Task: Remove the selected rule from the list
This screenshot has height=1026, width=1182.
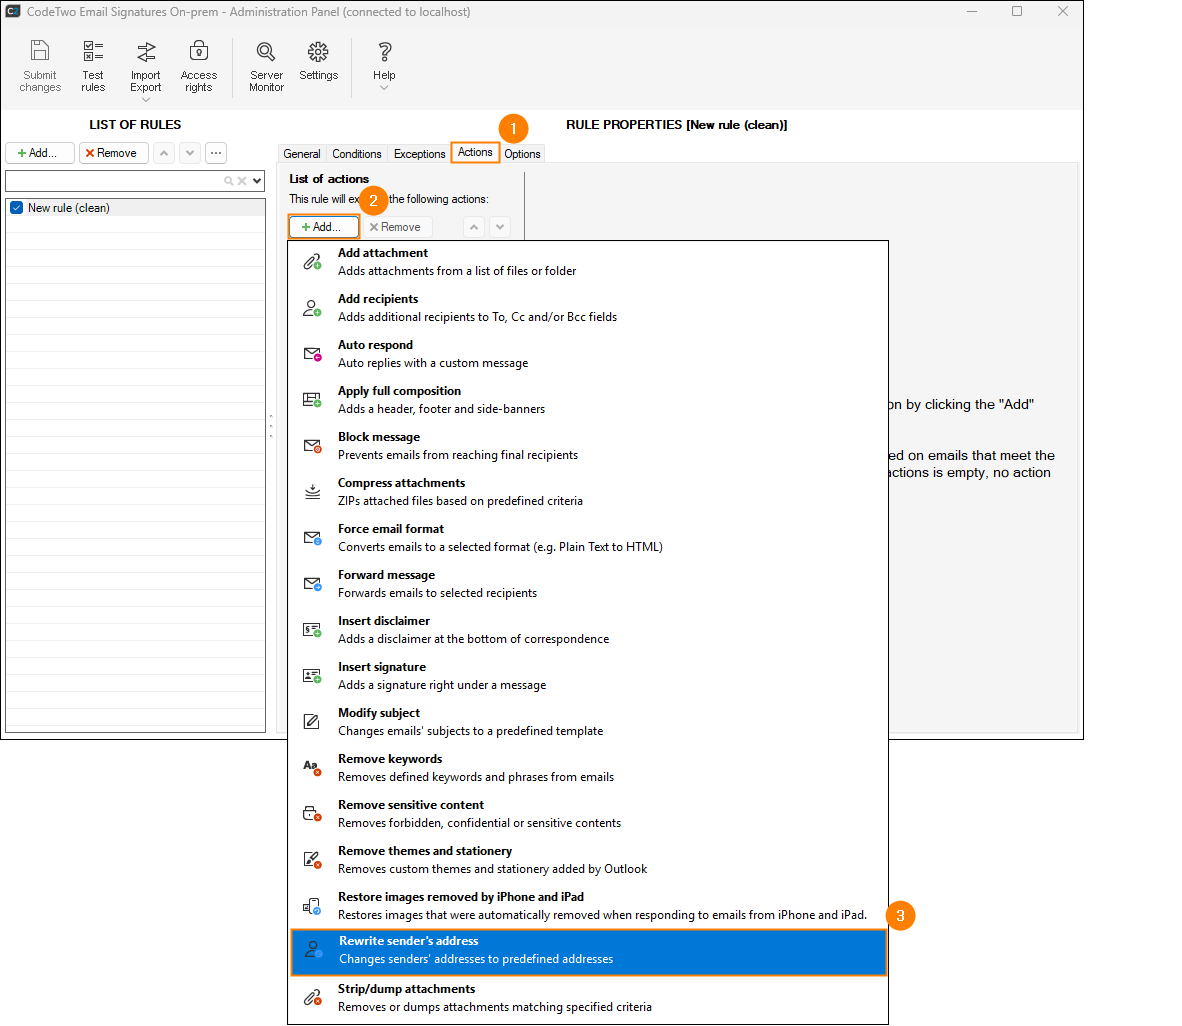Action: pos(114,153)
